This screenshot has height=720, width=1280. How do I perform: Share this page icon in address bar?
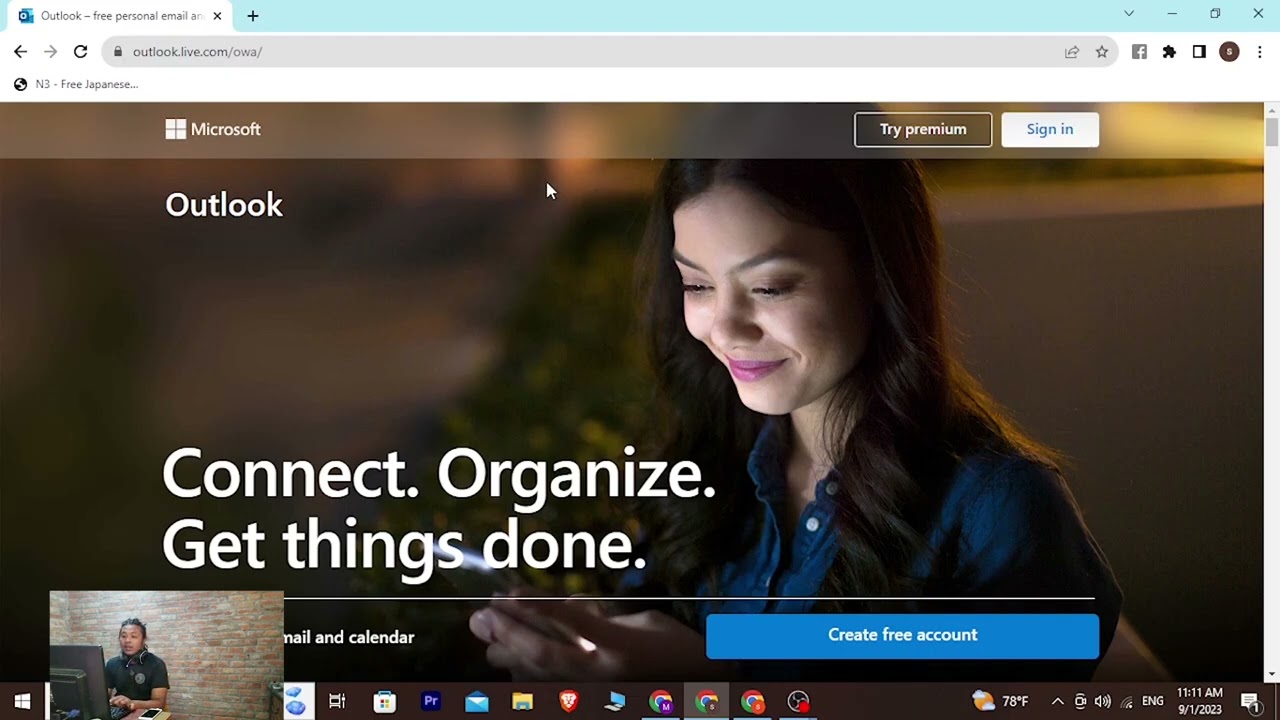(x=1072, y=52)
